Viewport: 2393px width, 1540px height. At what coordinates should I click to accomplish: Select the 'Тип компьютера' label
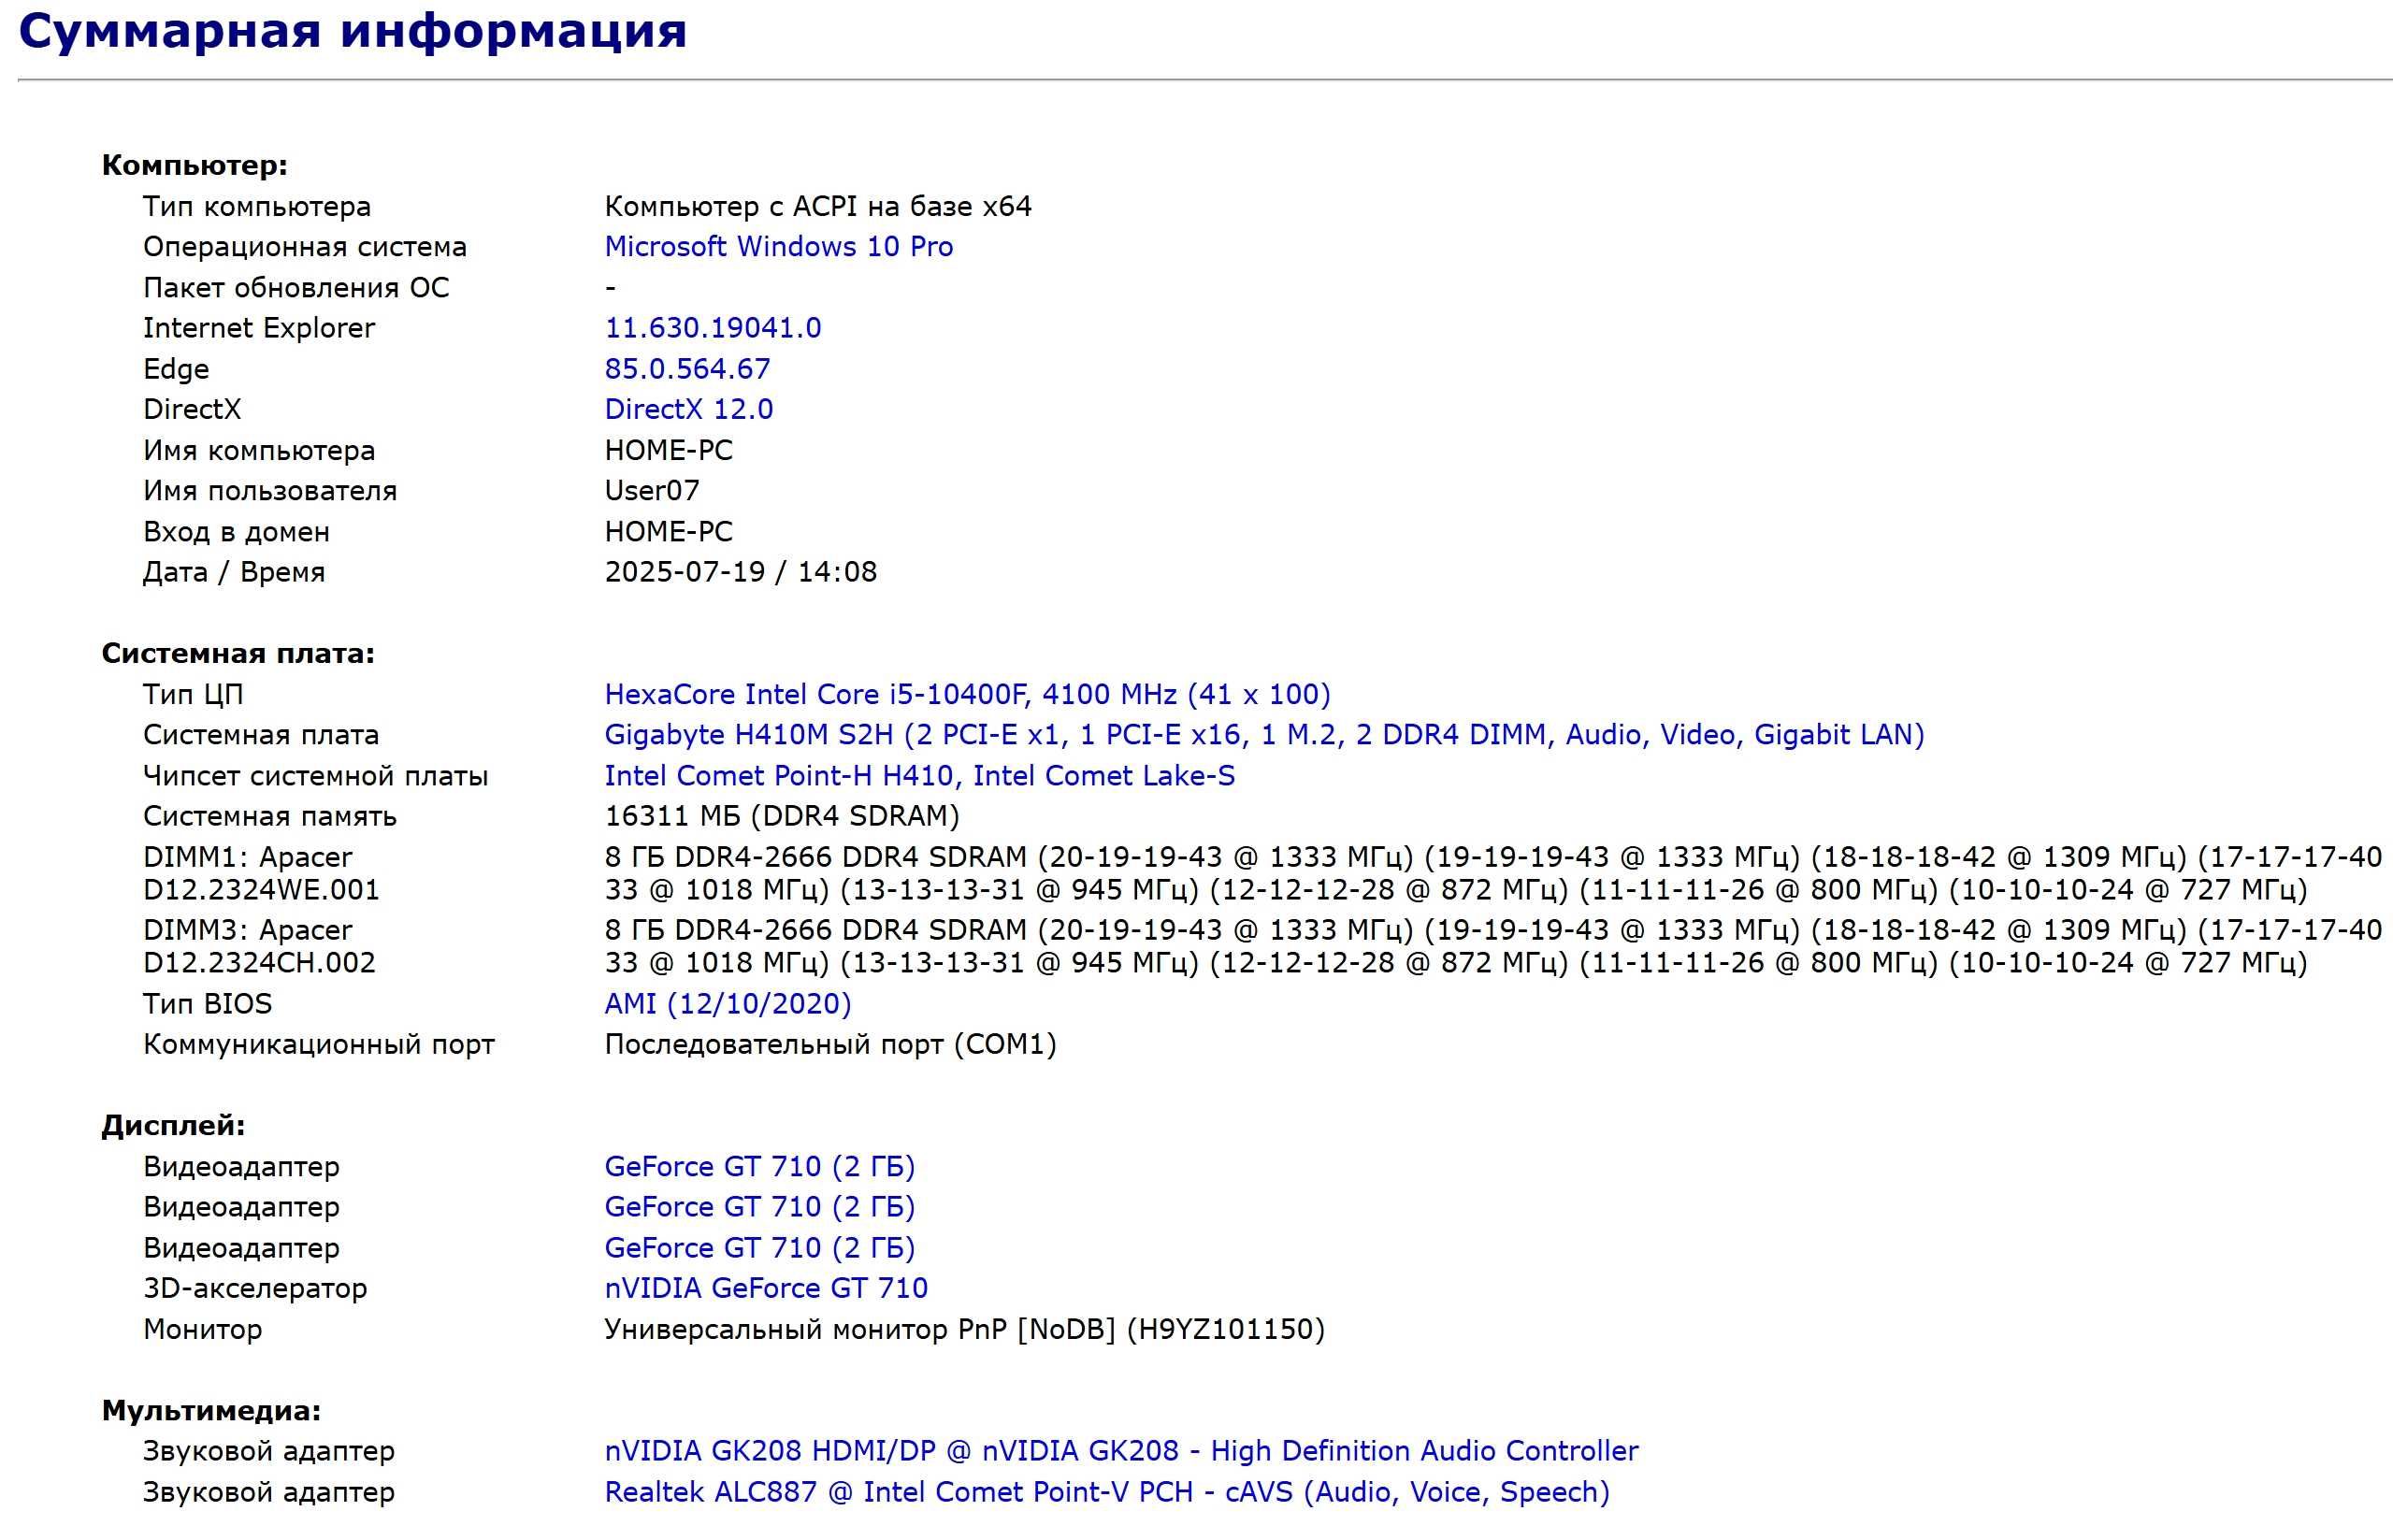257,206
